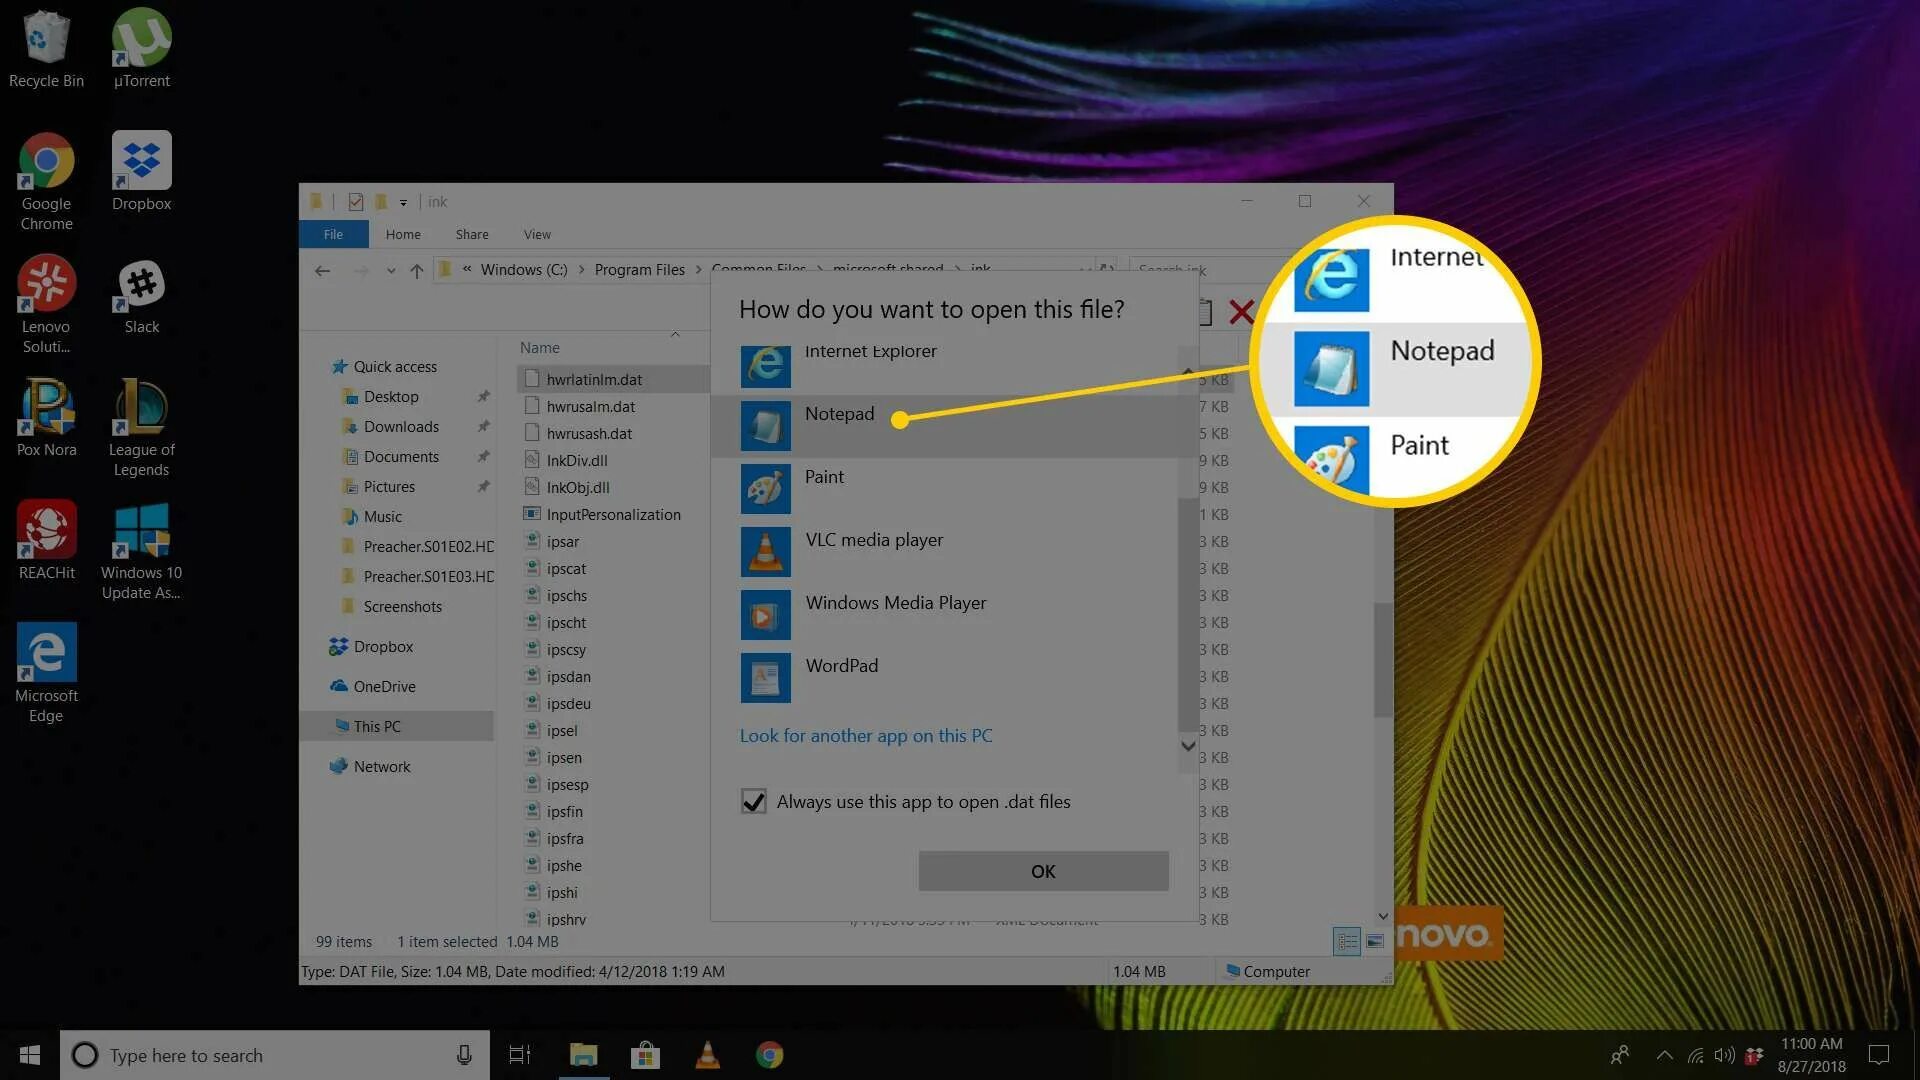Open the File menu tab
This screenshot has width=1920, height=1080.
point(333,235)
